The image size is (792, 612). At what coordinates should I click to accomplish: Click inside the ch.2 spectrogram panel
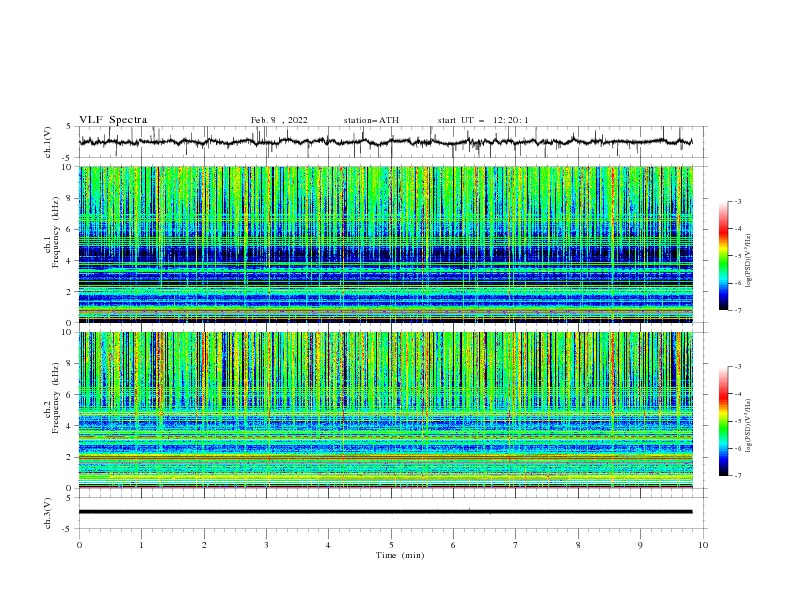click(x=386, y=410)
